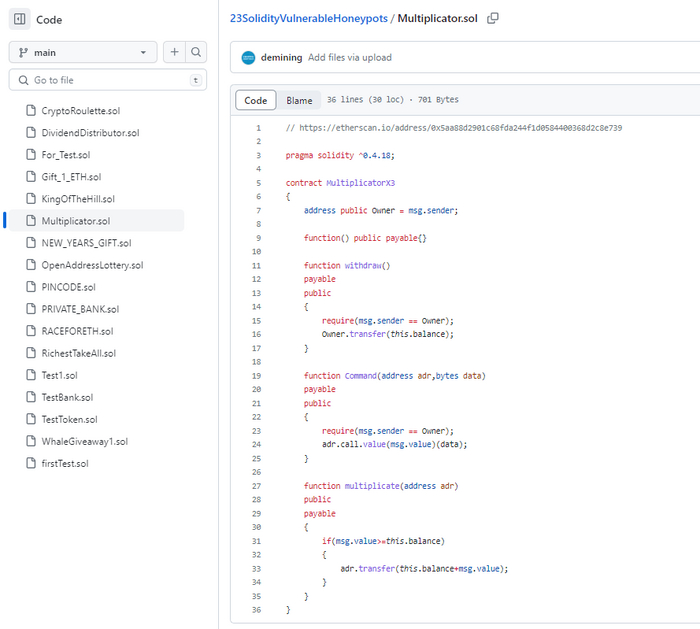The width and height of the screenshot is (700, 629).
Task: Select the Code view tab
Action: click(x=256, y=100)
